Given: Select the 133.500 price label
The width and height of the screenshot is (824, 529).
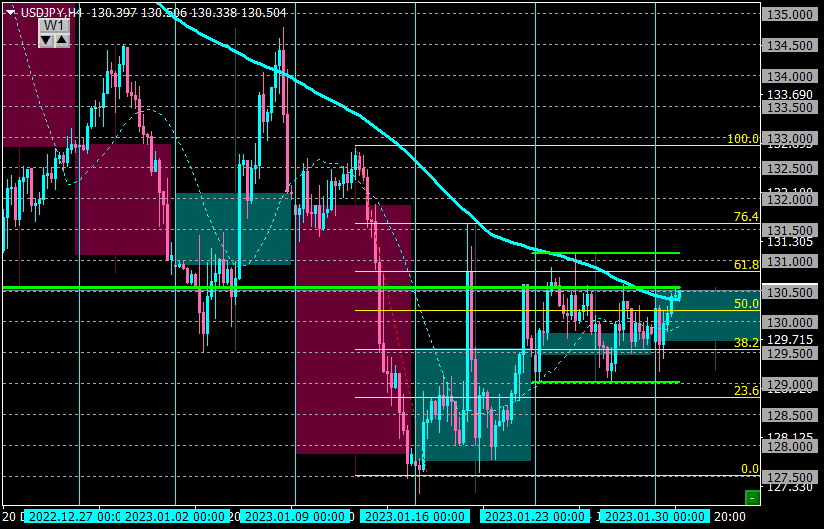Looking at the screenshot, I should coord(790,107).
